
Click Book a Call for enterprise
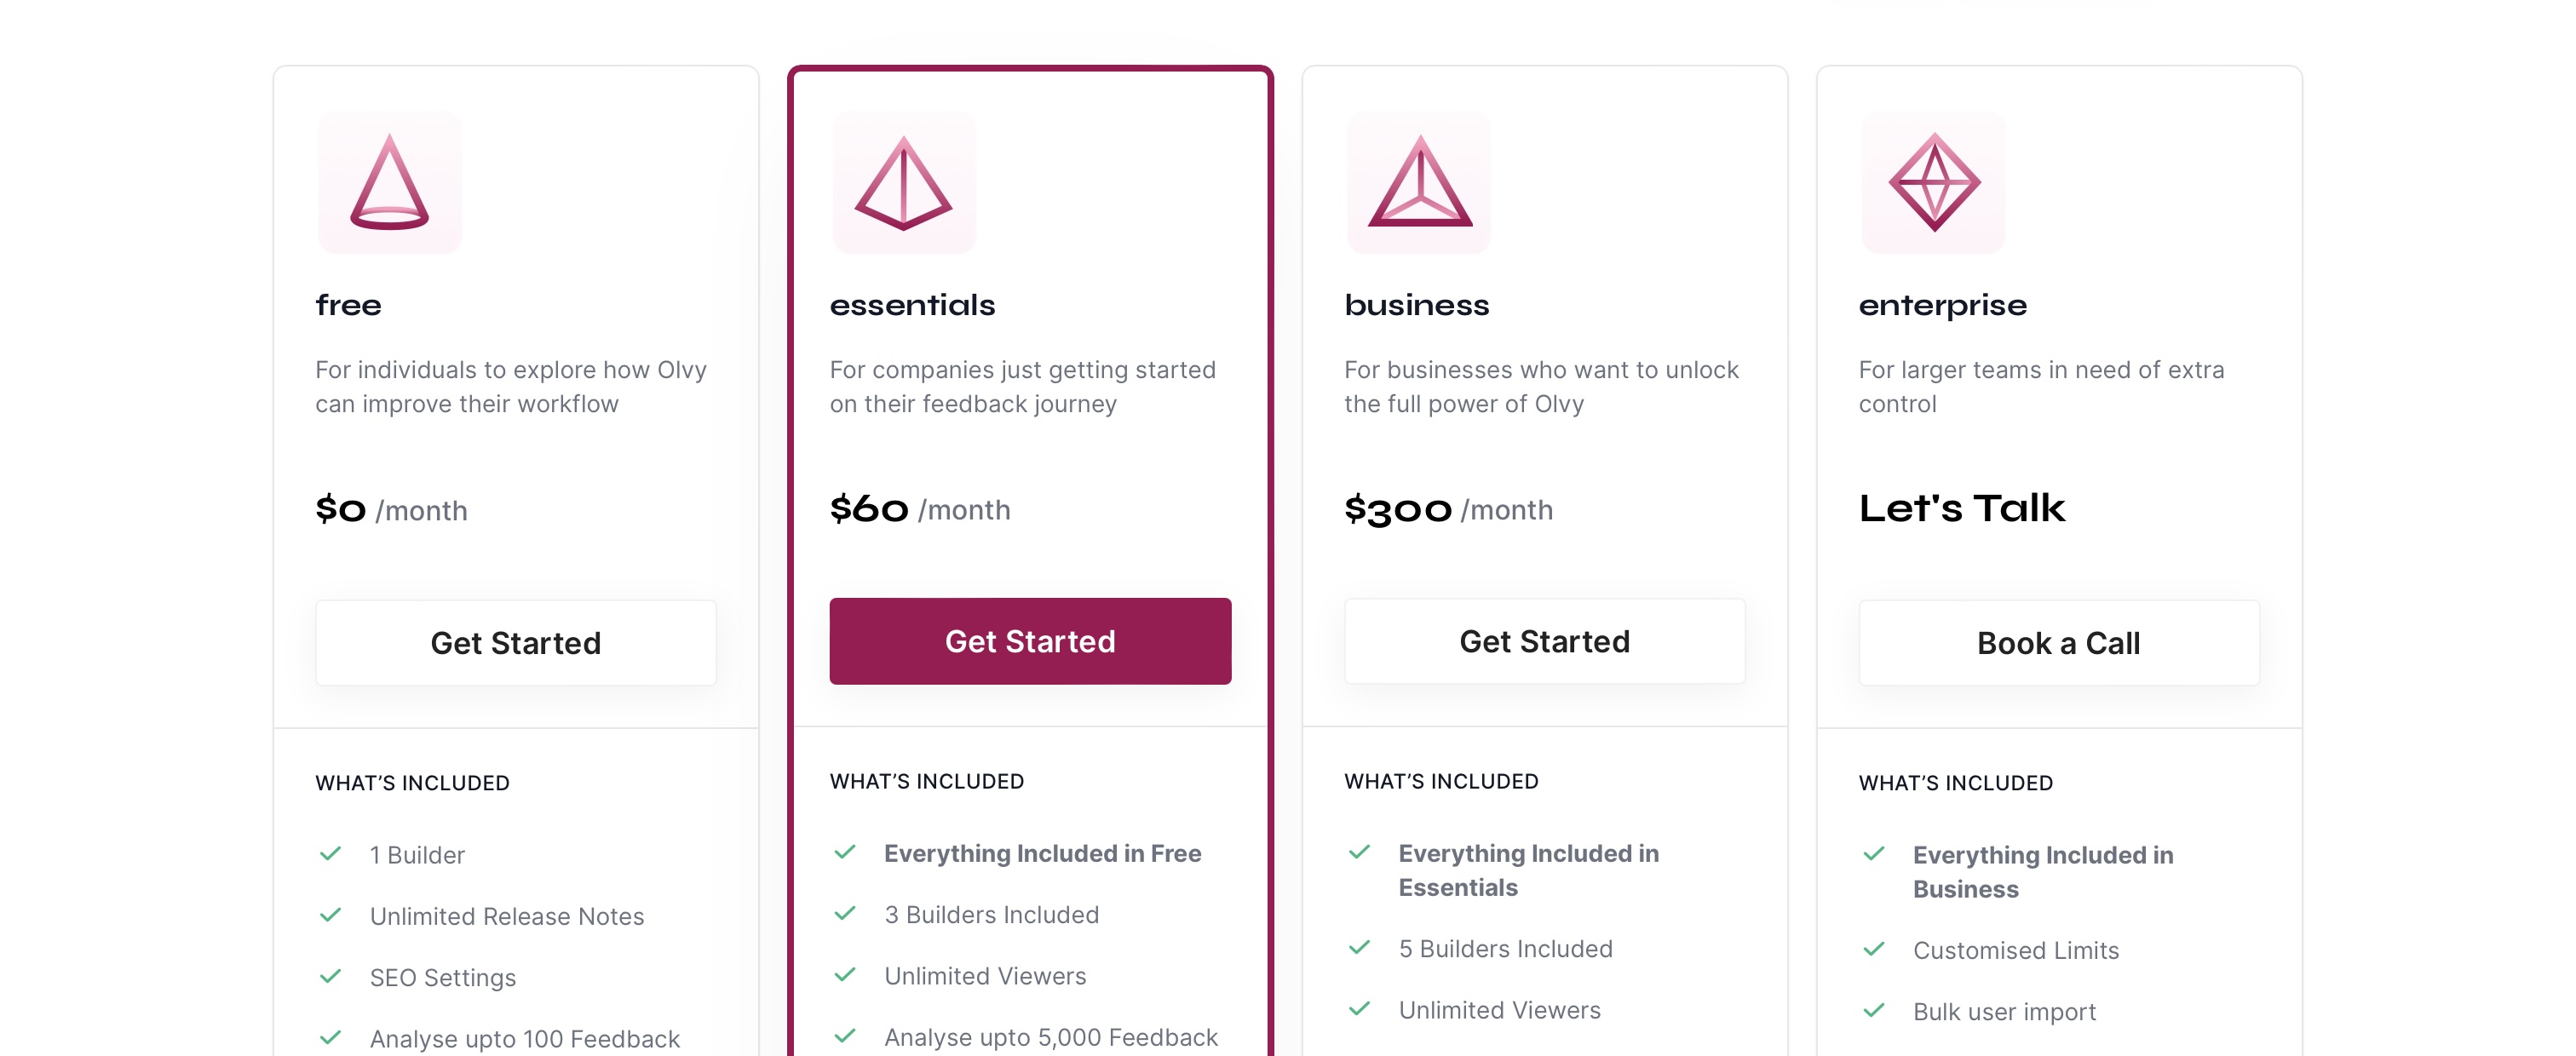2058,642
